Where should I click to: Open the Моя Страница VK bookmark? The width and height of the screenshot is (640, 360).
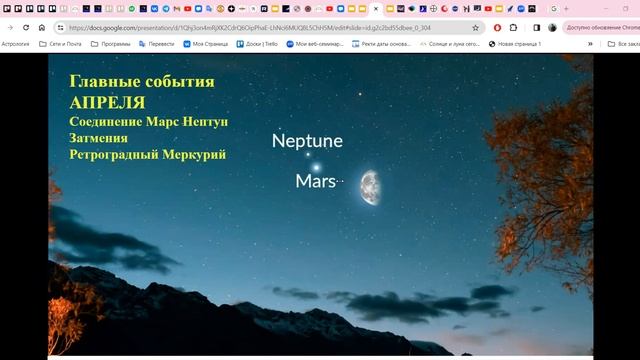206,44
